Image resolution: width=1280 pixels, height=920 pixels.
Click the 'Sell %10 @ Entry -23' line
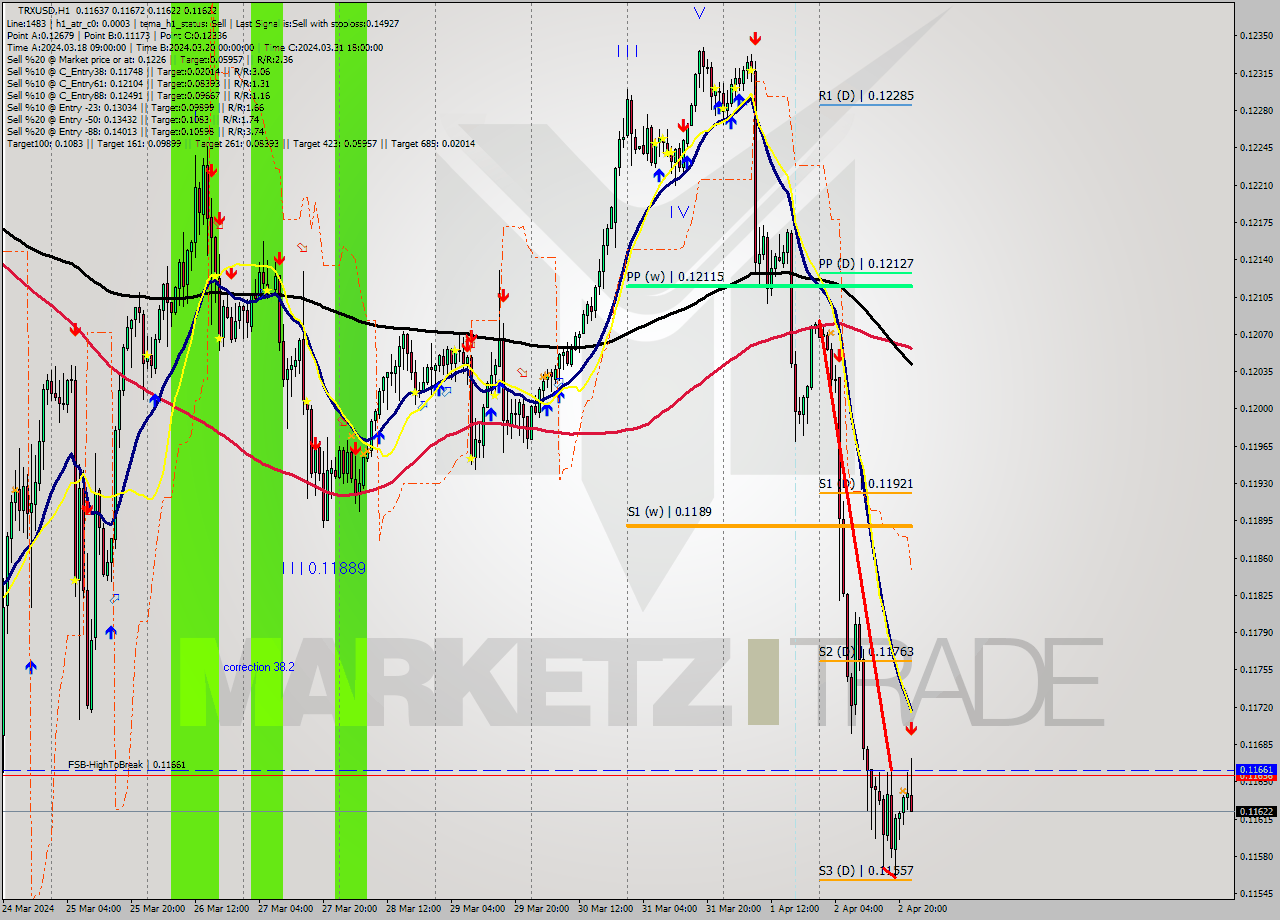[135, 107]
